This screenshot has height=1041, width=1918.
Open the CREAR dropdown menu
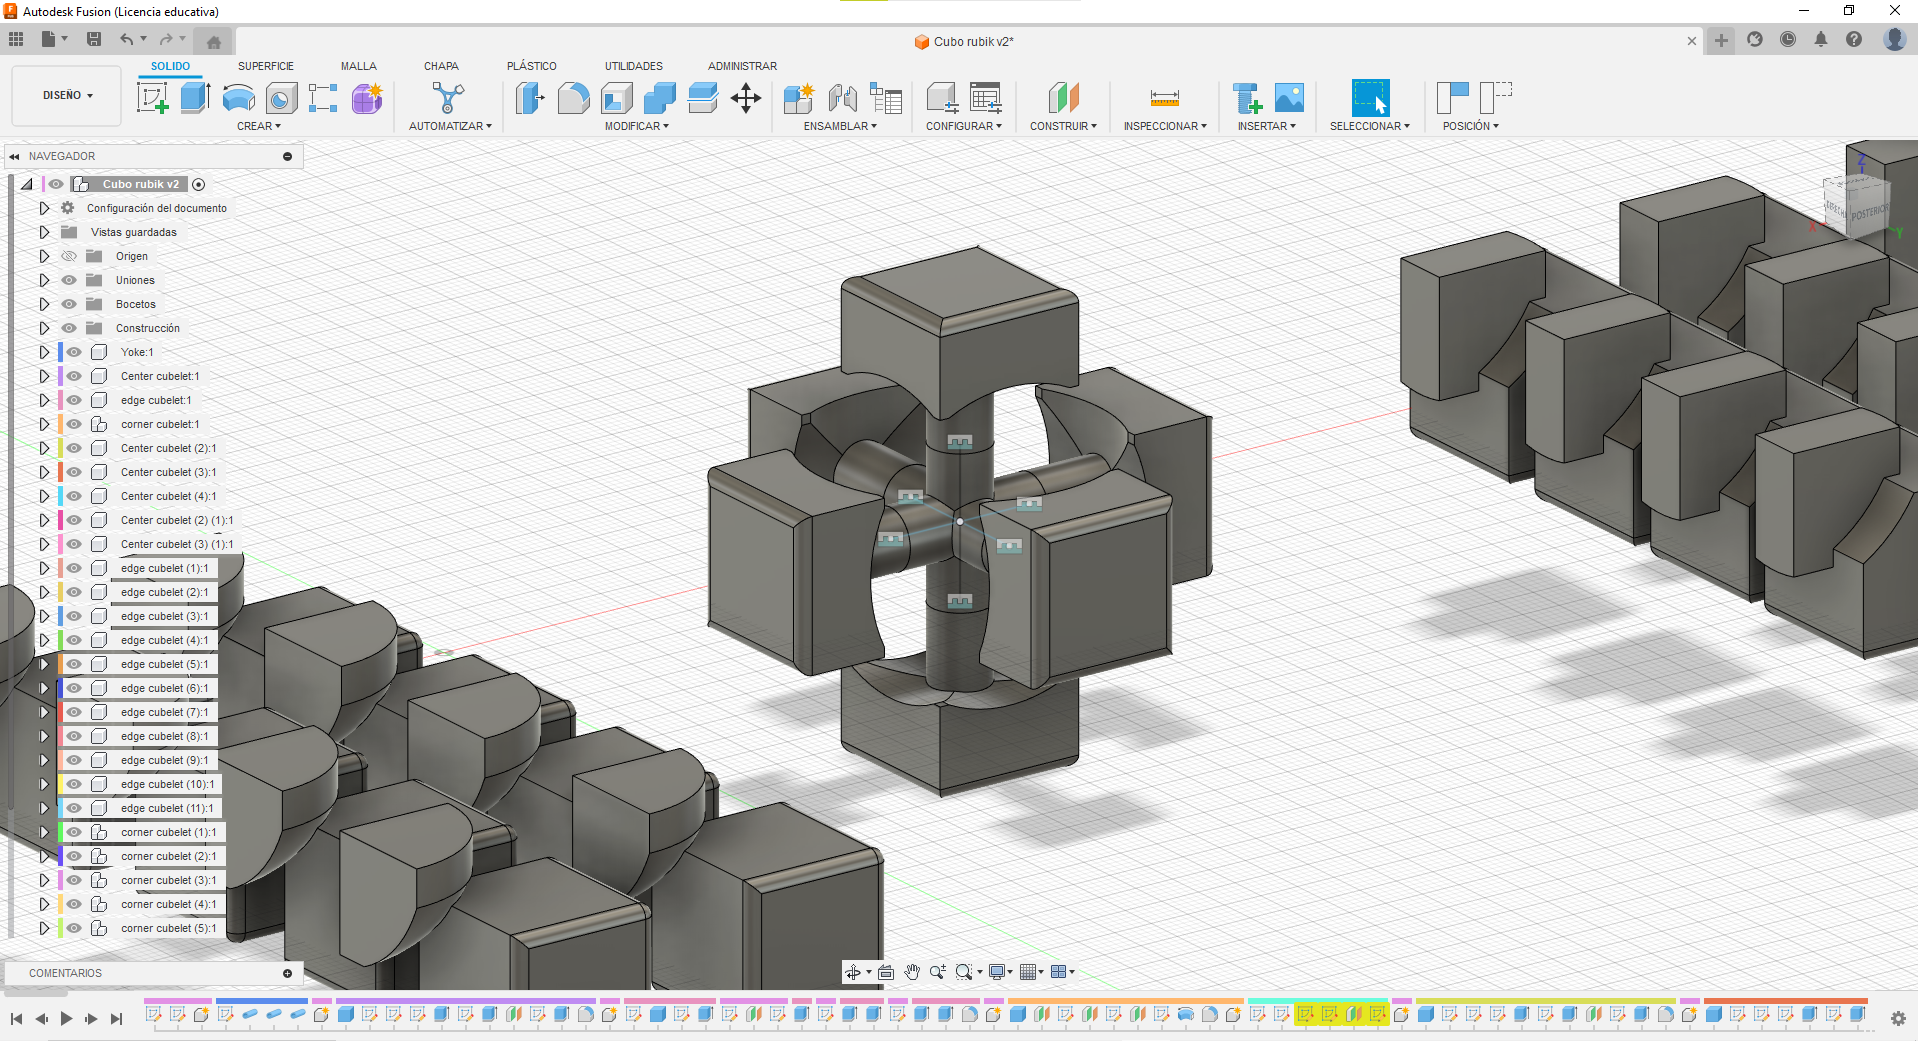[x=259, y=126]
